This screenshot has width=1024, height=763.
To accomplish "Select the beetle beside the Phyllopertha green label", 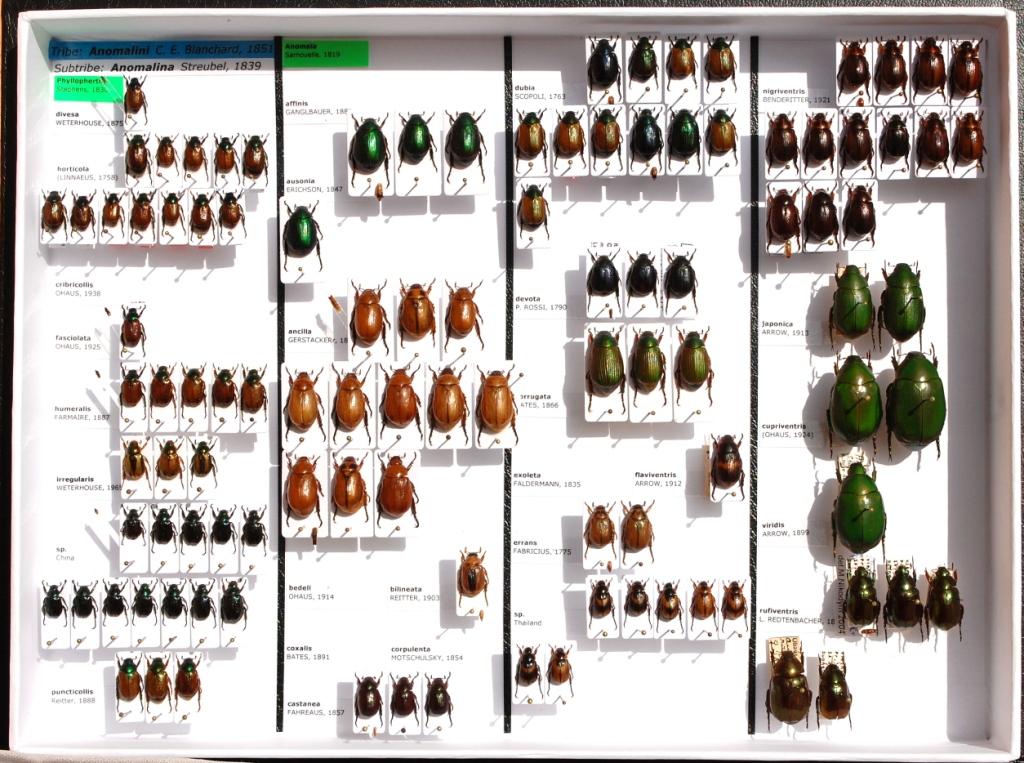I will click(134, 97).
